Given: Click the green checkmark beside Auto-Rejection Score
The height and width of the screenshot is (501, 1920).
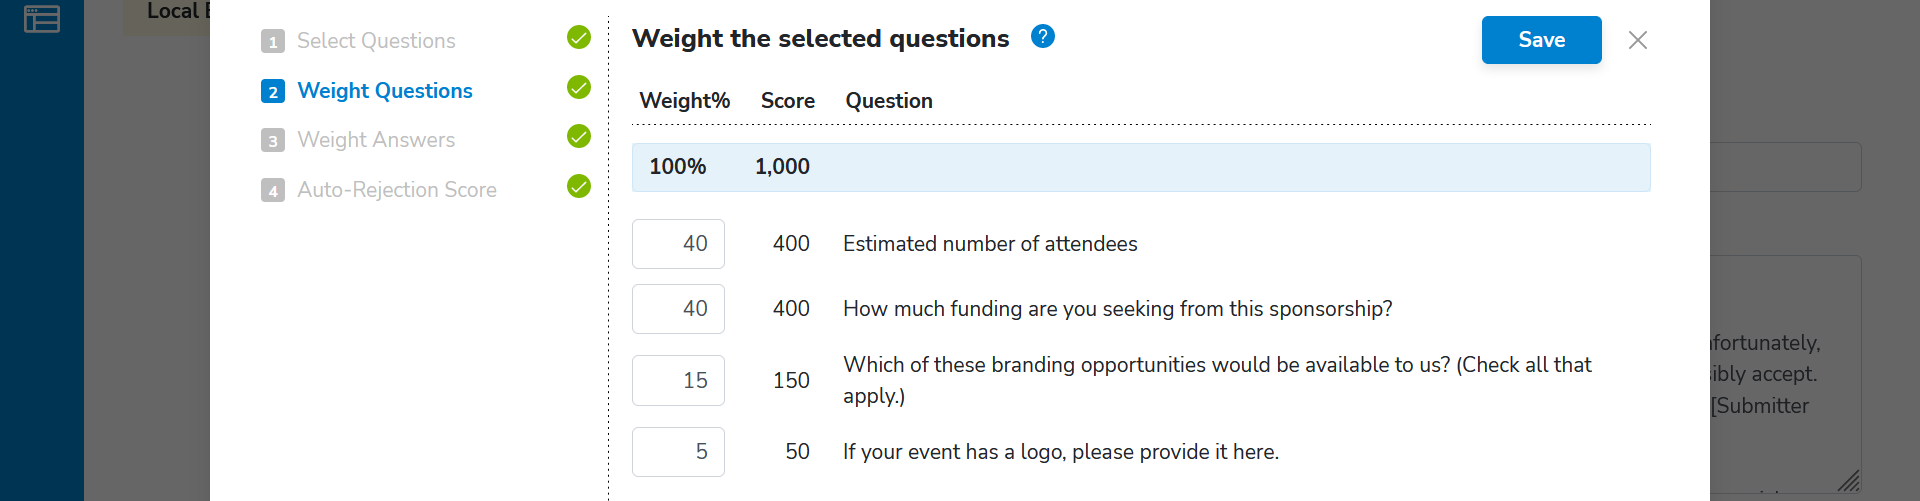Looking at the screenshot, I should [579, 186].
